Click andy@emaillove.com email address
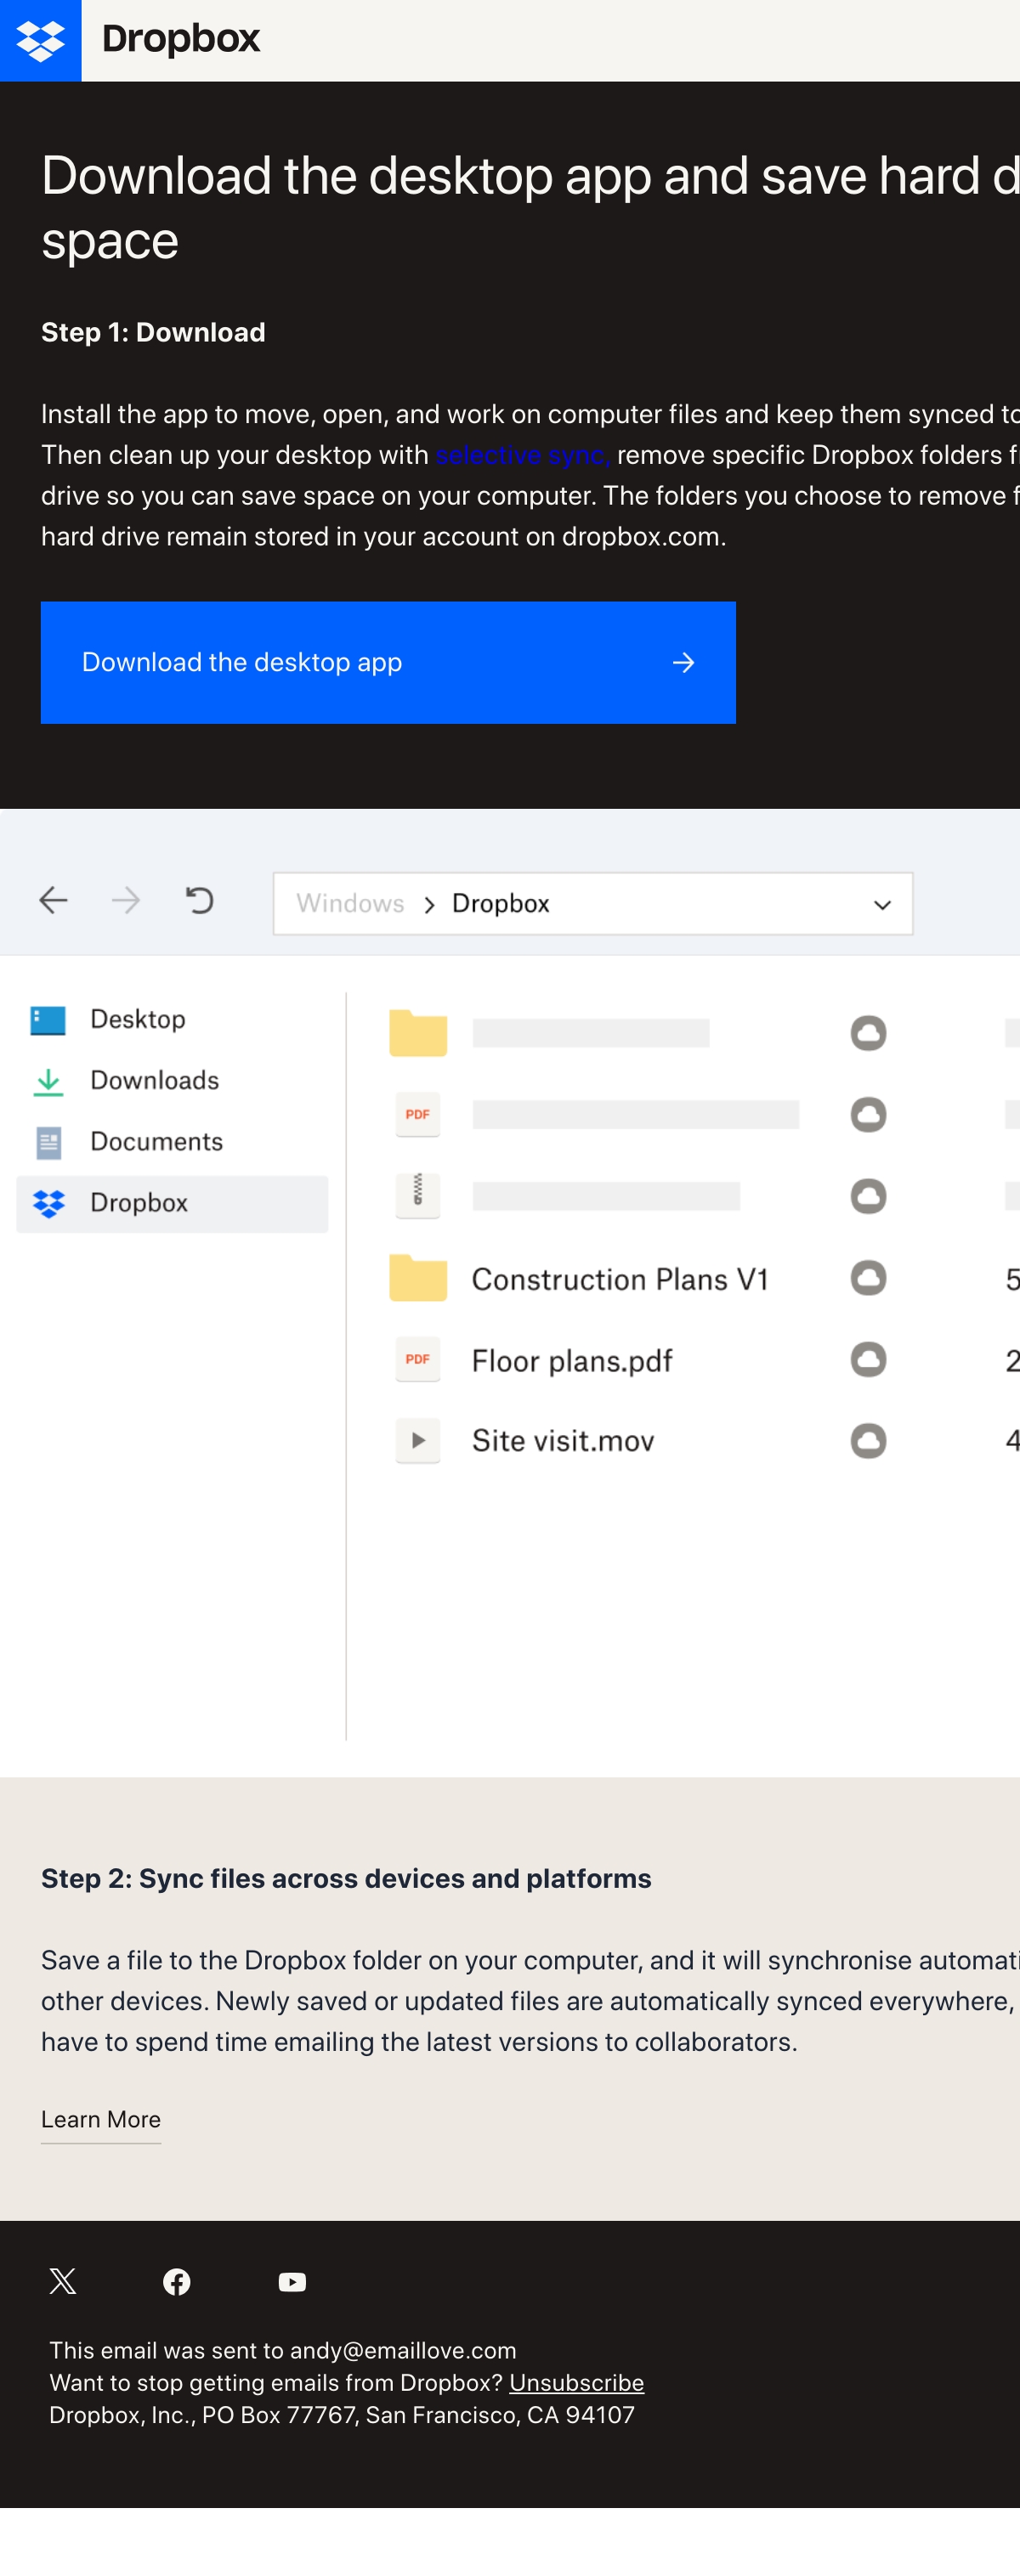1020x2576 pixels. (x=403, y=2351)
